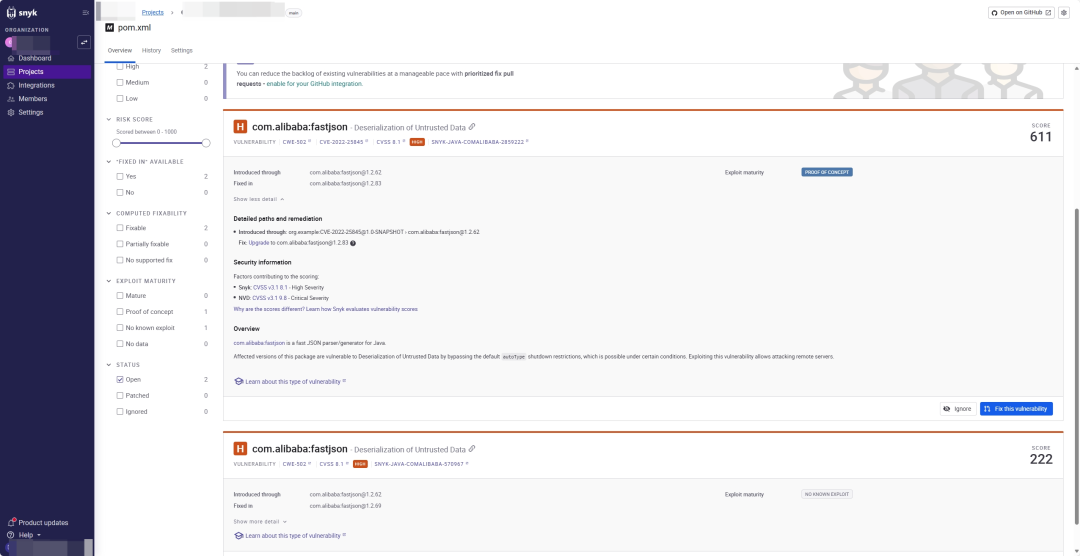The image size is (1080, 556).
Task: Click Open on GitHub button
Action: 1021,12
